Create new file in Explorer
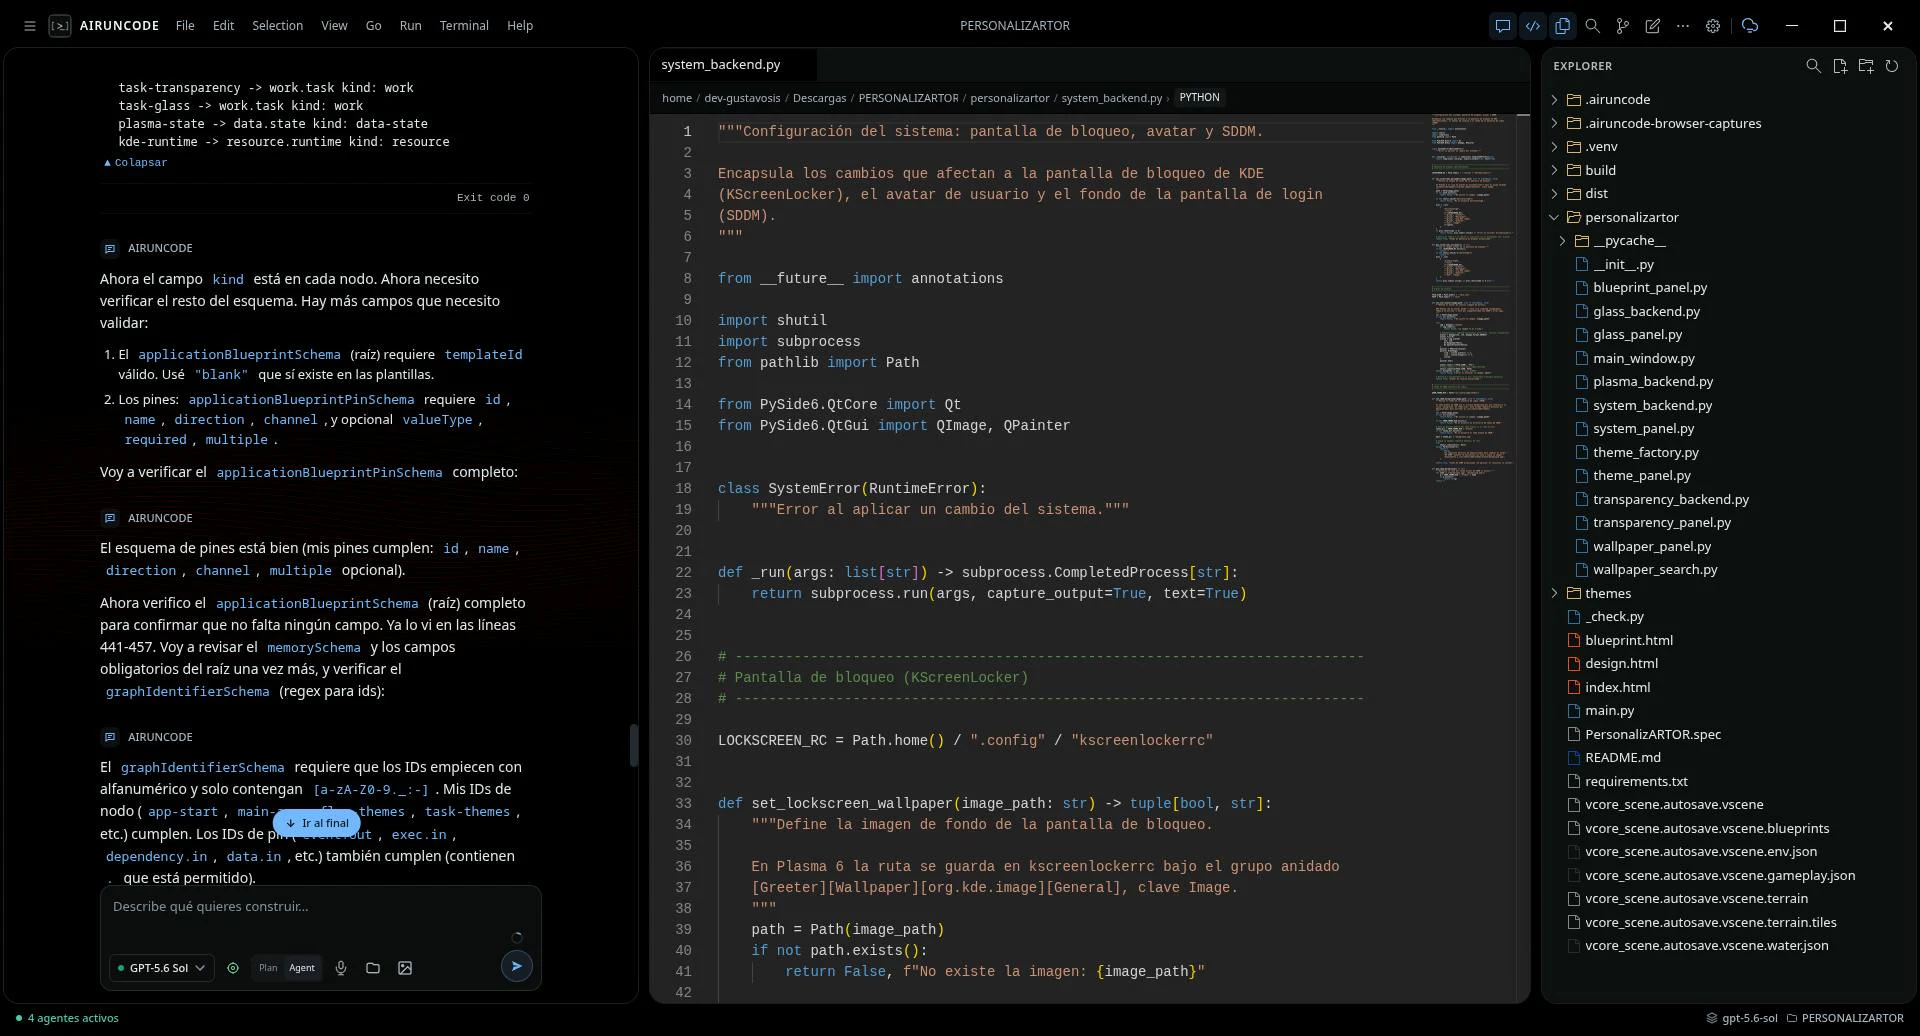The image size is (1920, 1036). click(1840, 66)
